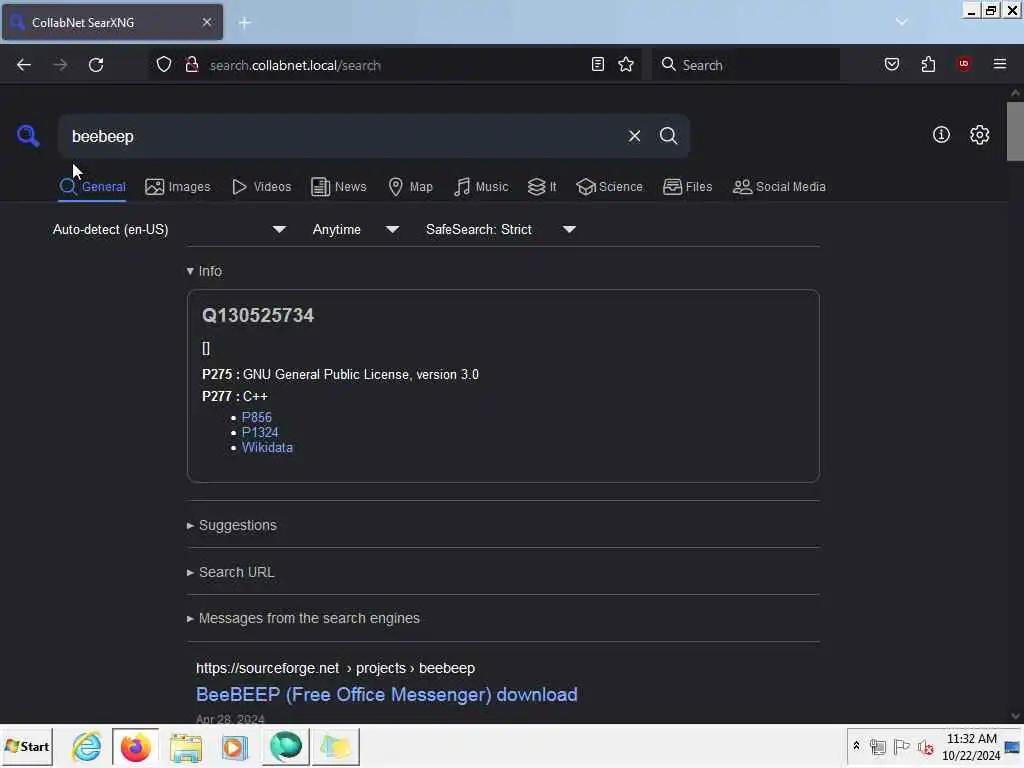Open the About info icon
Image resolution: width=1024 pixels, height=768 pixels.
pos(941,135)
